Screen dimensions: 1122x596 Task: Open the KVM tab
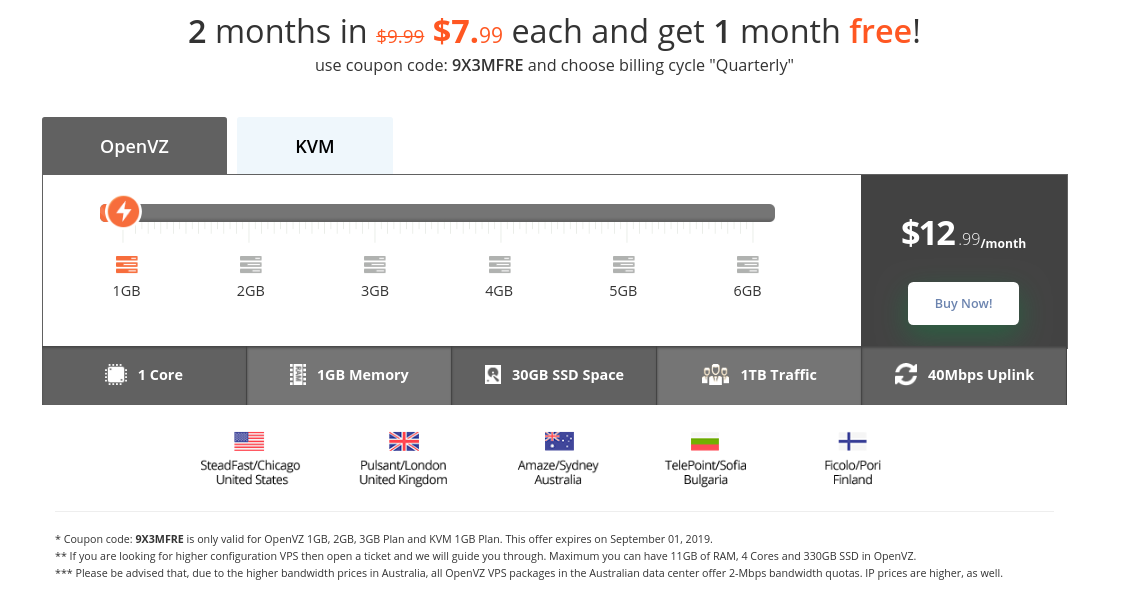tap(315, 146)
